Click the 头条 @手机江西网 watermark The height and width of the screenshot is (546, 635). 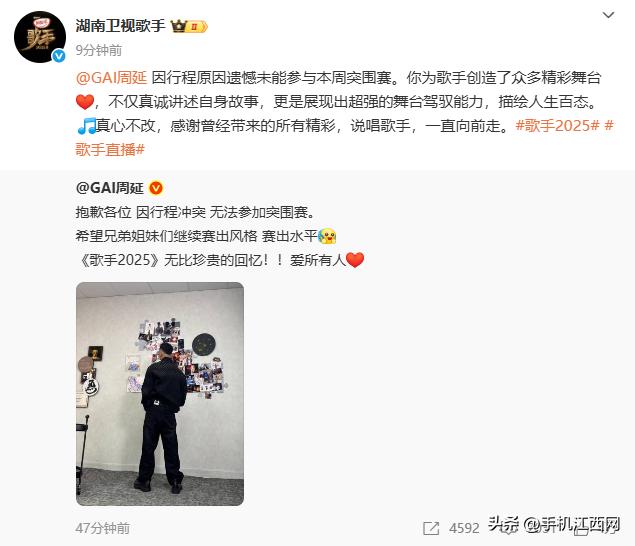click(554, 525)
